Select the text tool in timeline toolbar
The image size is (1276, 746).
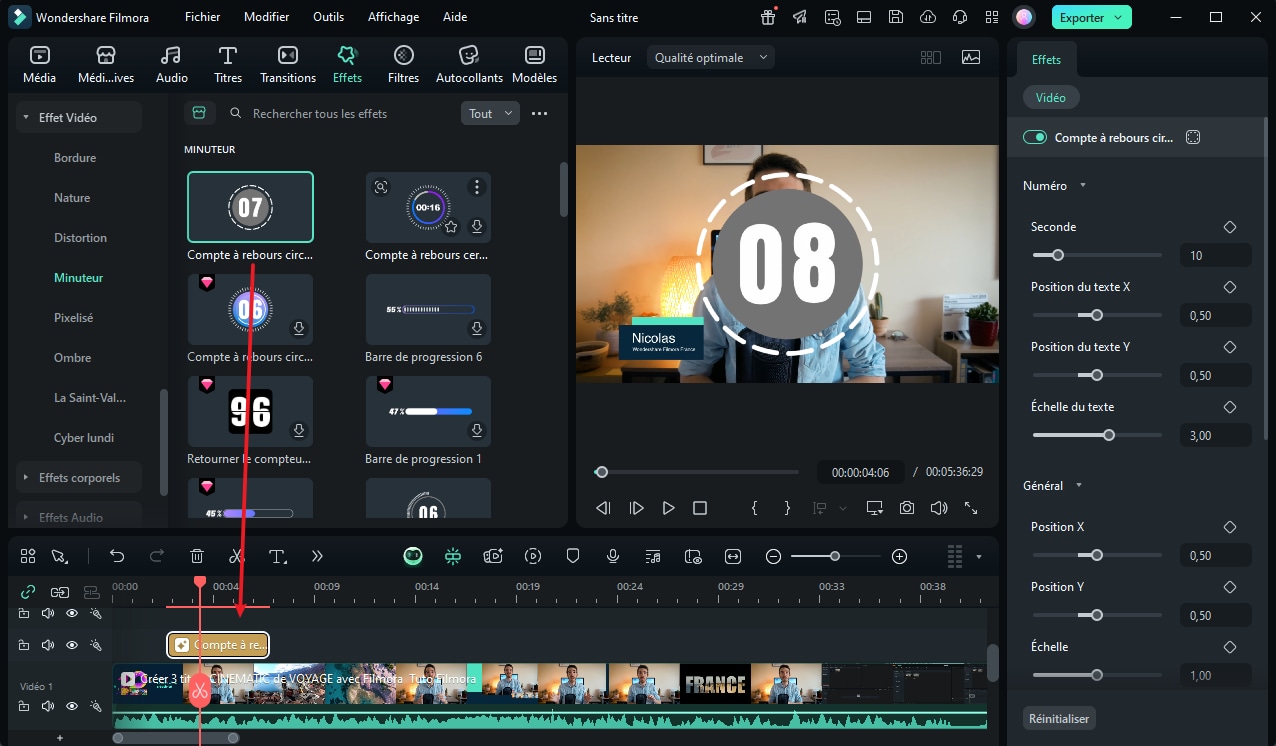(278, 556)
